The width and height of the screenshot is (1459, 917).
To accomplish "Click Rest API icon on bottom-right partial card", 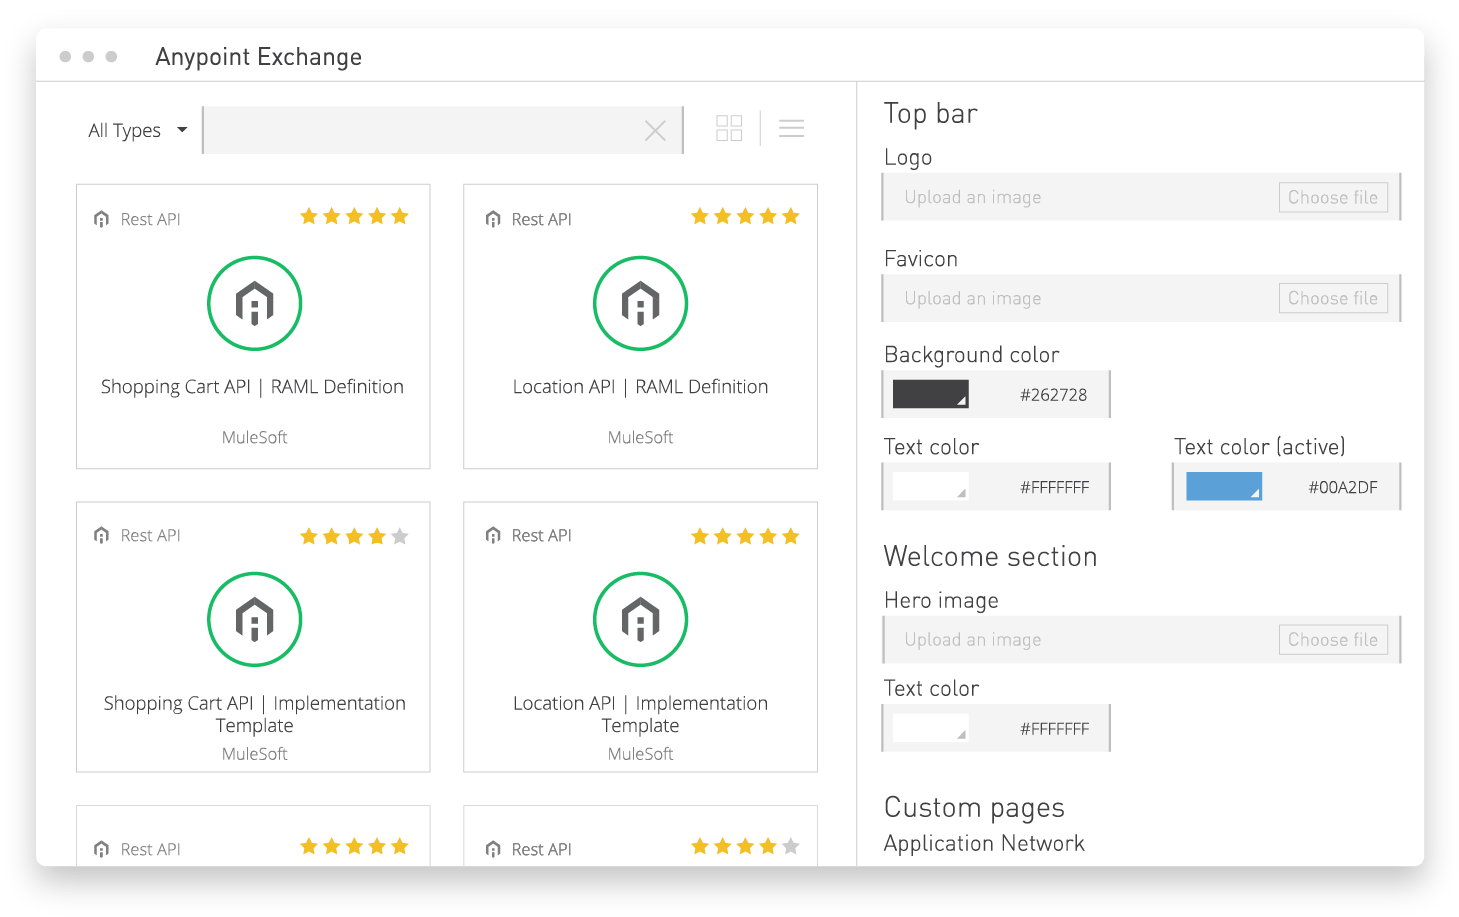I will point(492,849).
